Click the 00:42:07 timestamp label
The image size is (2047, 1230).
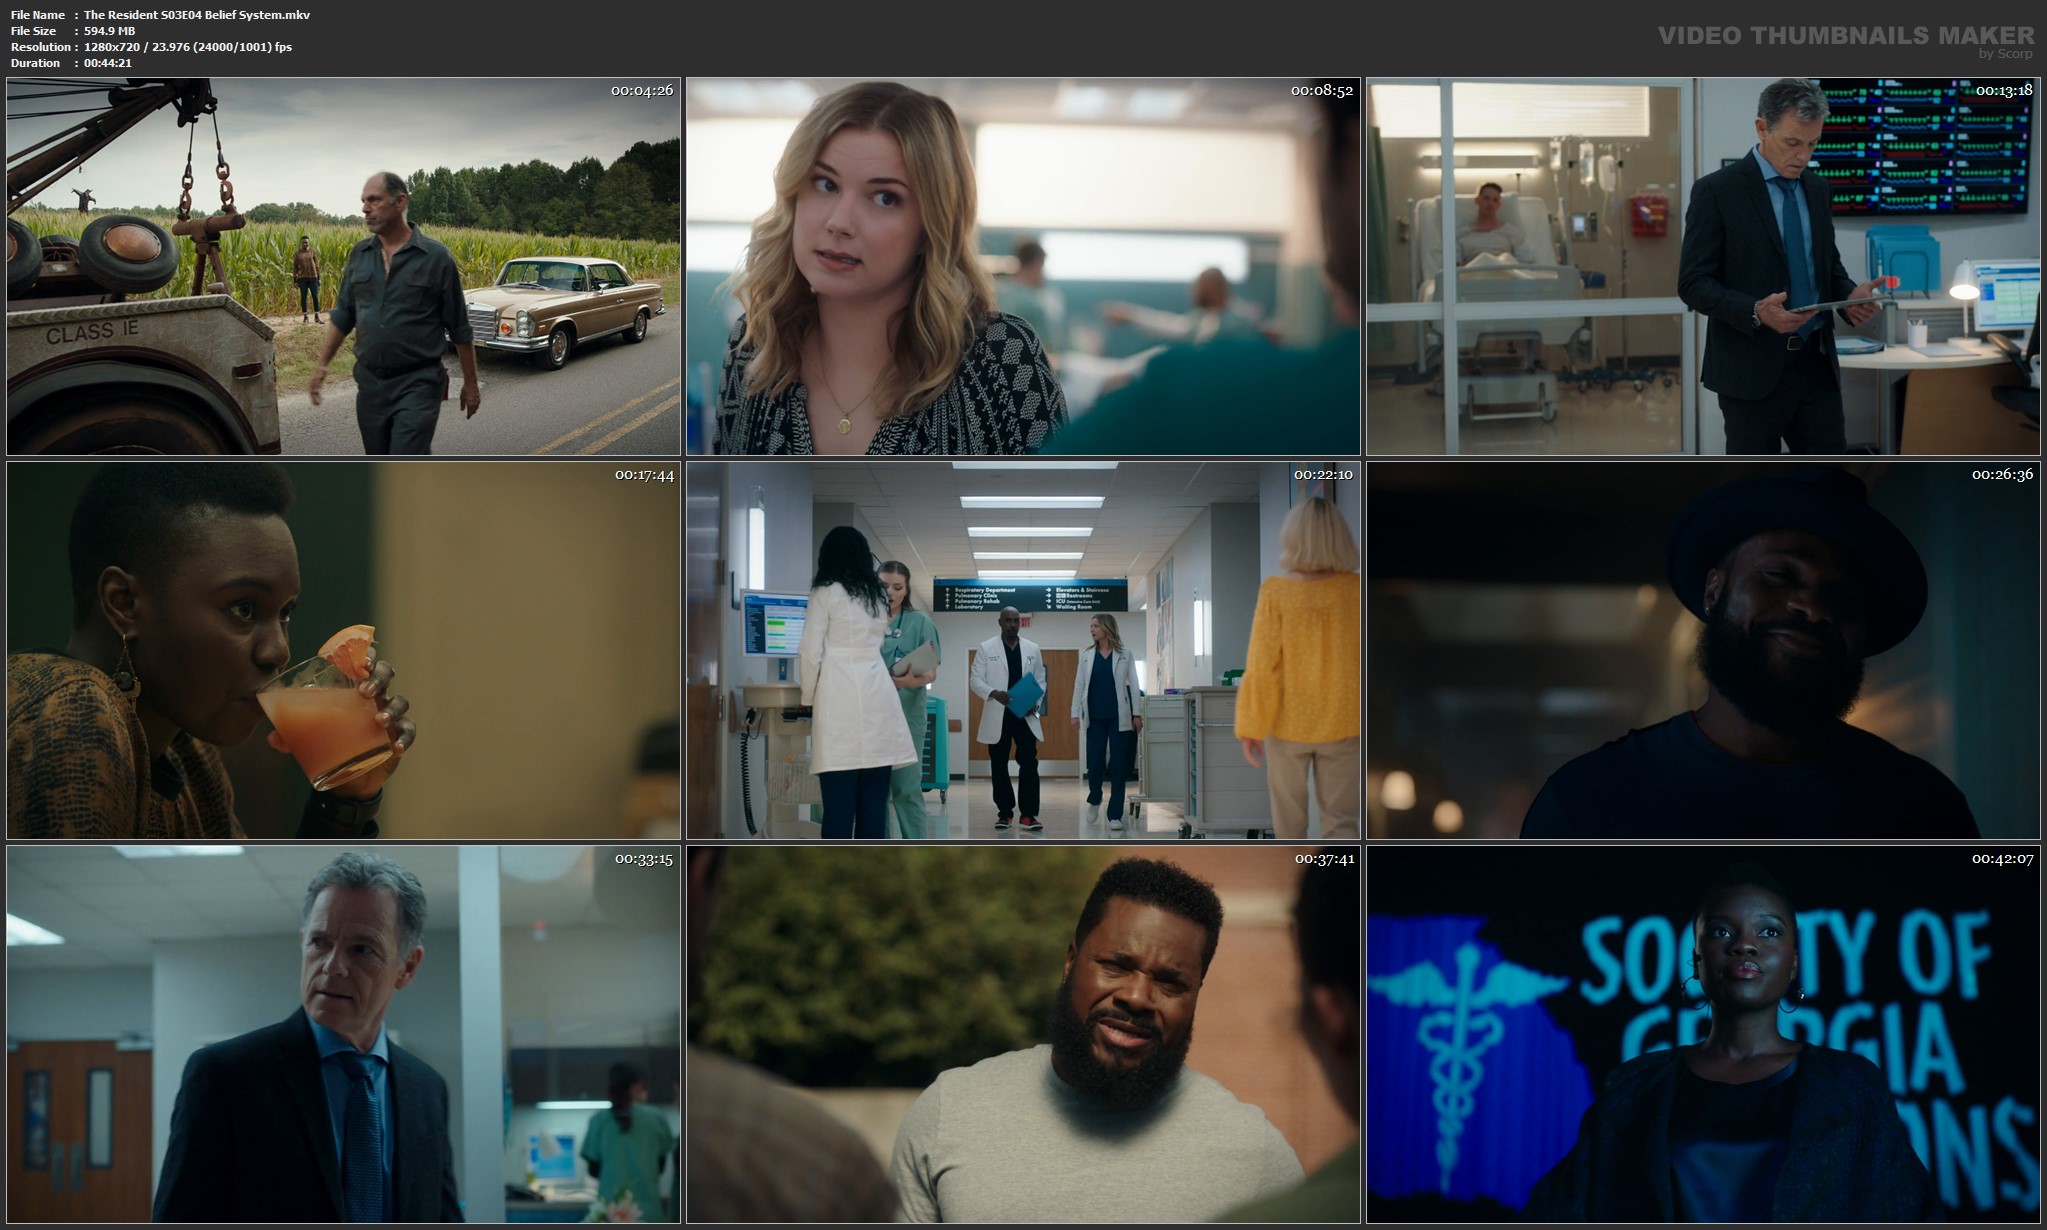pos(2002,858)
